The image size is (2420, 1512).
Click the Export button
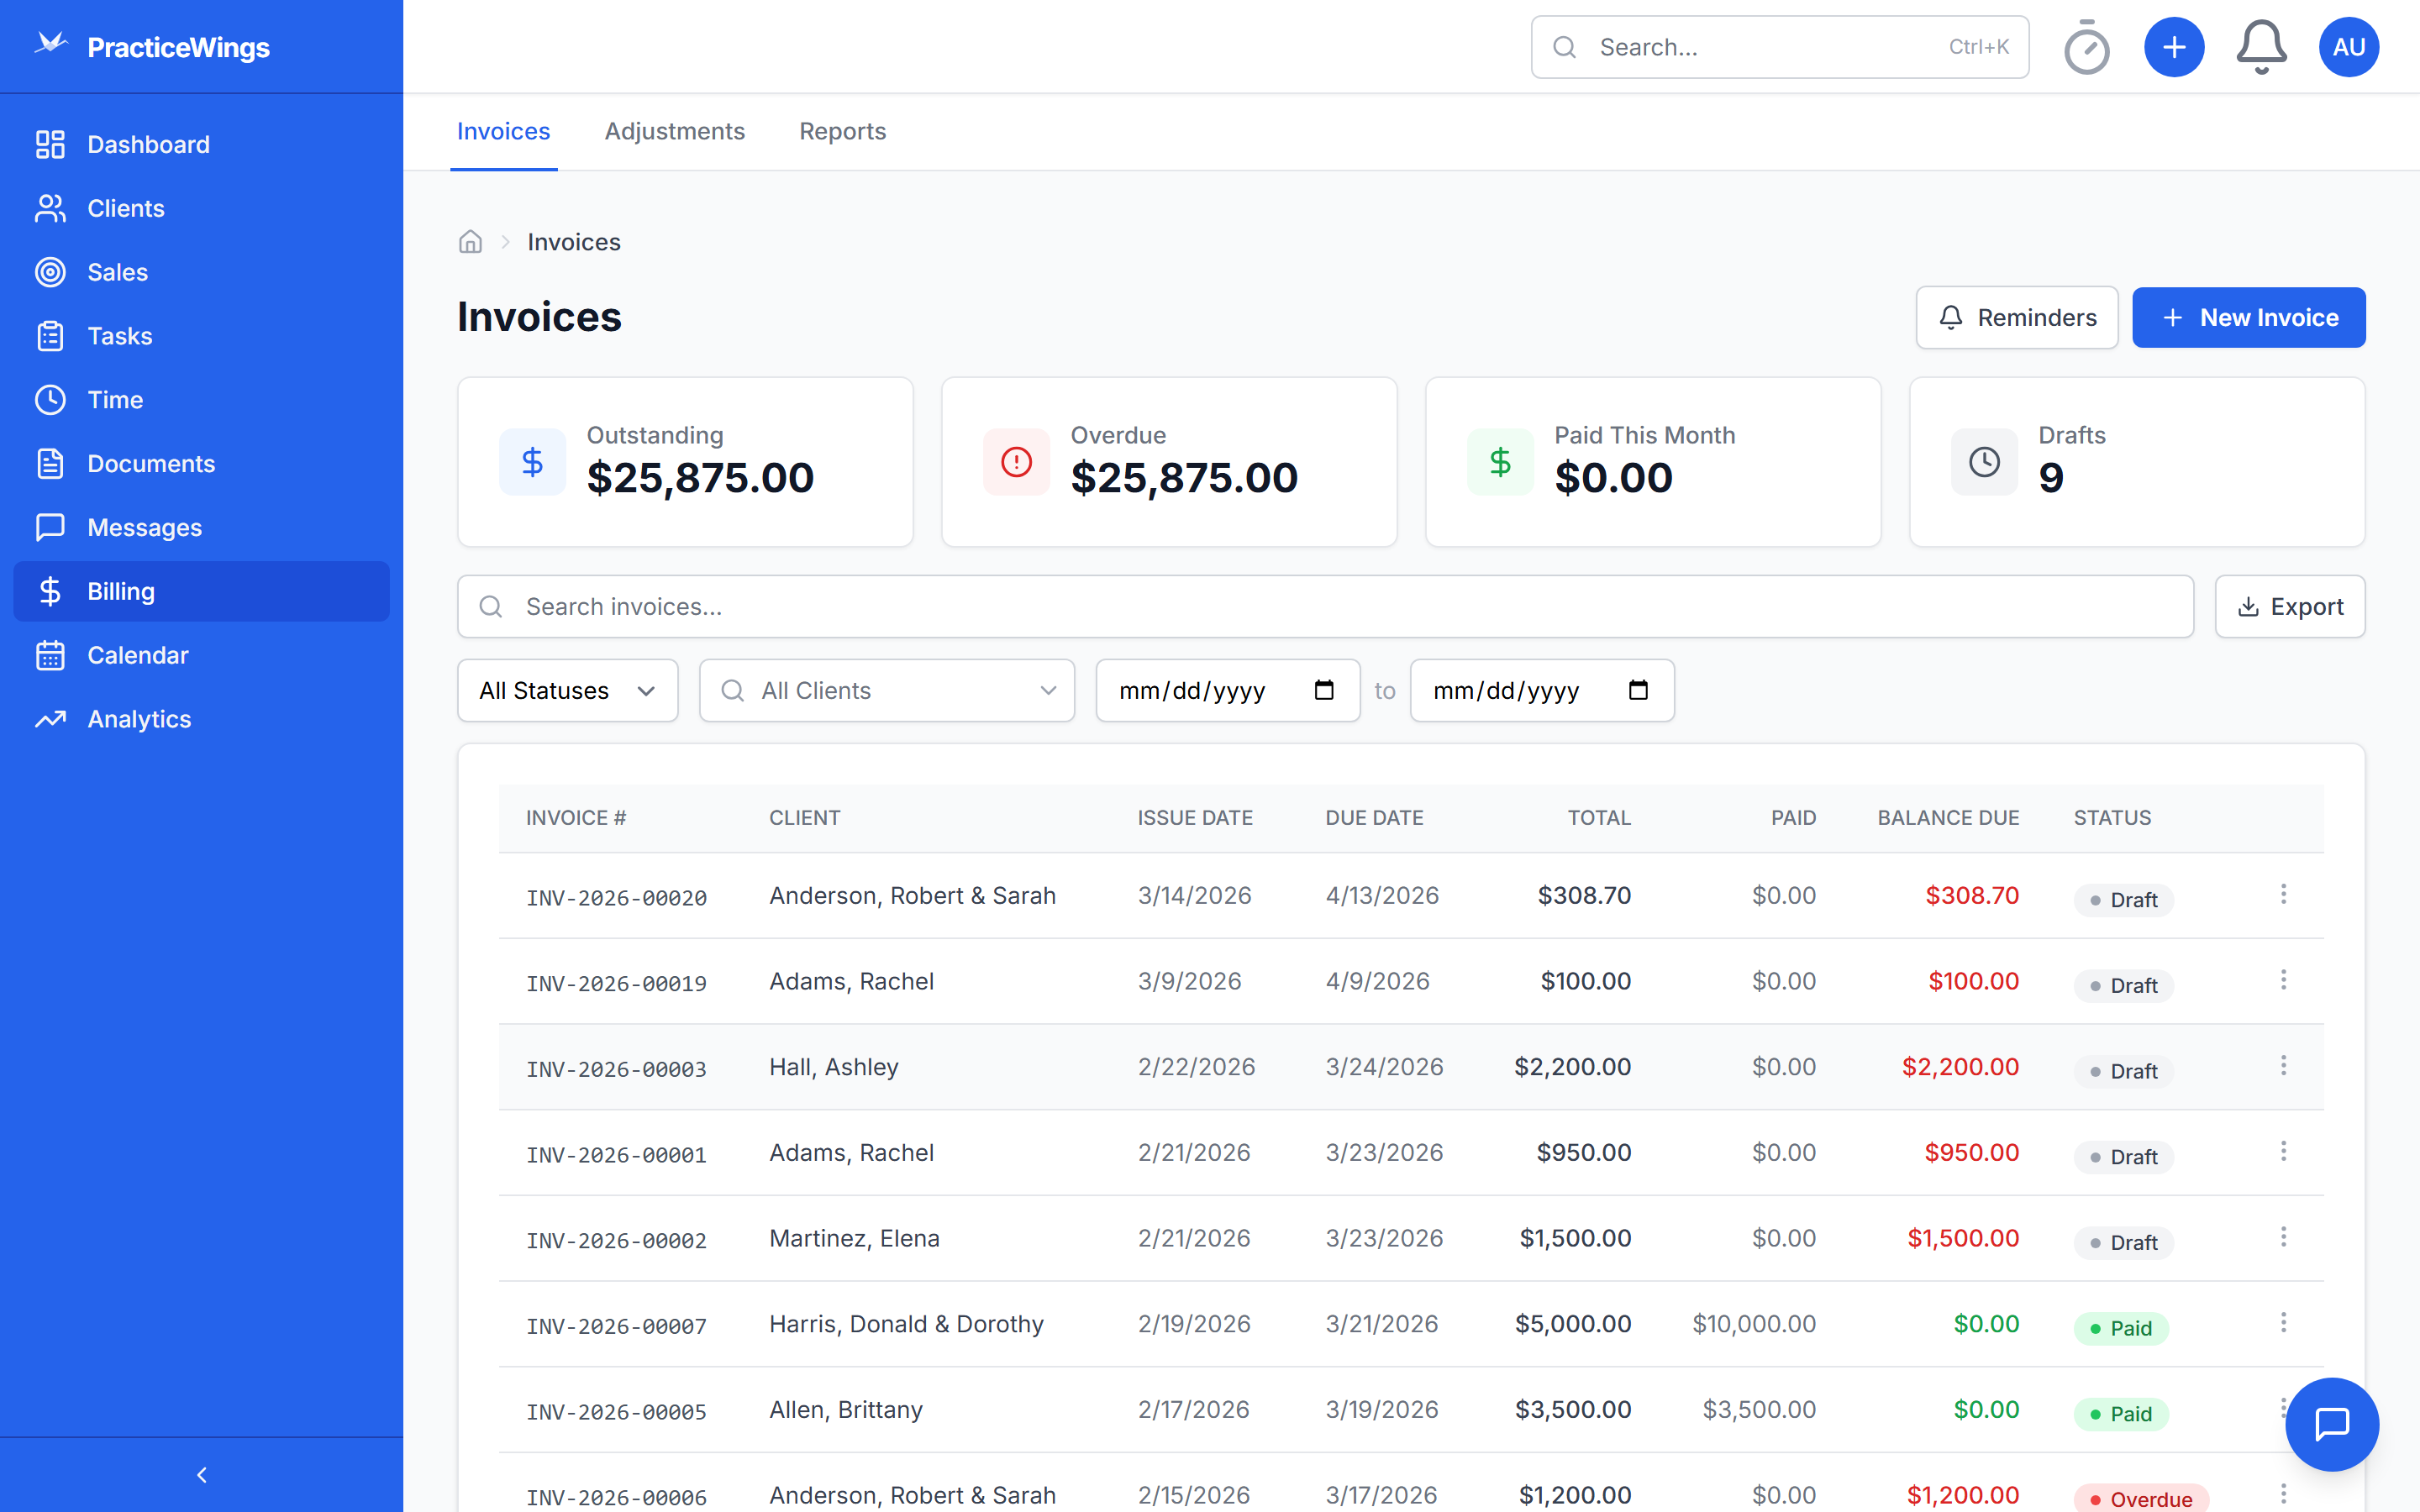click(2289, 606)
